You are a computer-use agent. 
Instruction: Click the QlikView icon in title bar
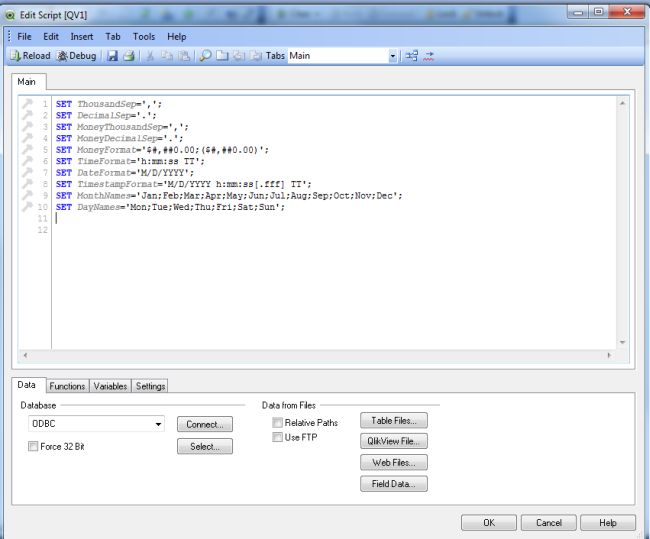(10, 15)
